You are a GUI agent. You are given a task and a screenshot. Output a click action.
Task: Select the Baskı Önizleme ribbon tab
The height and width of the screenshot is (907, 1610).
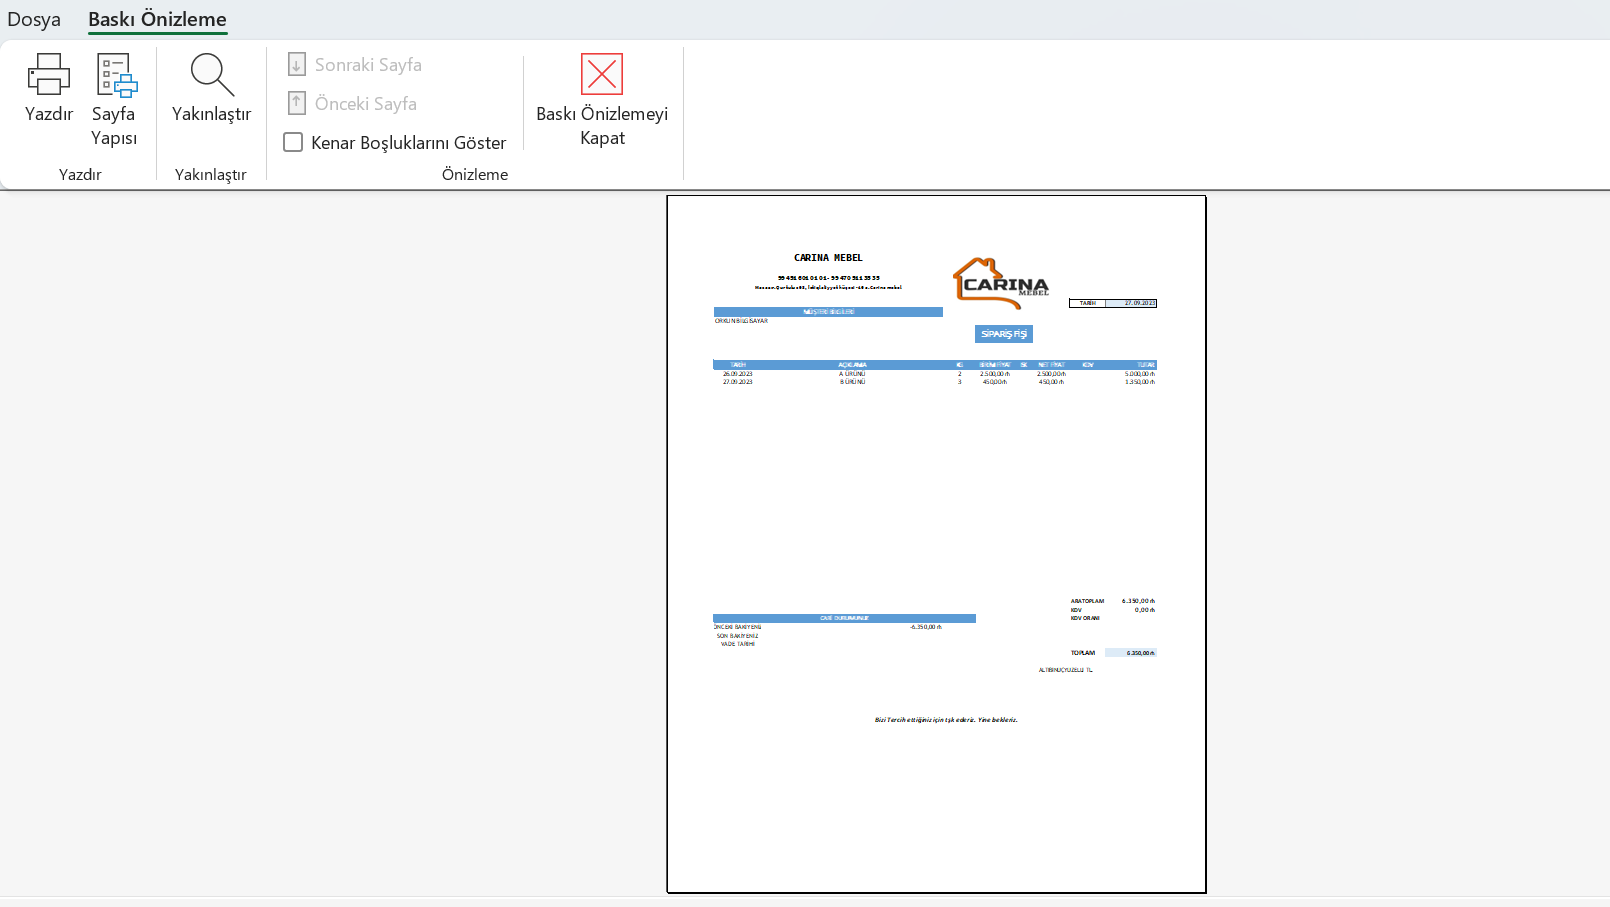coord(157,19)
